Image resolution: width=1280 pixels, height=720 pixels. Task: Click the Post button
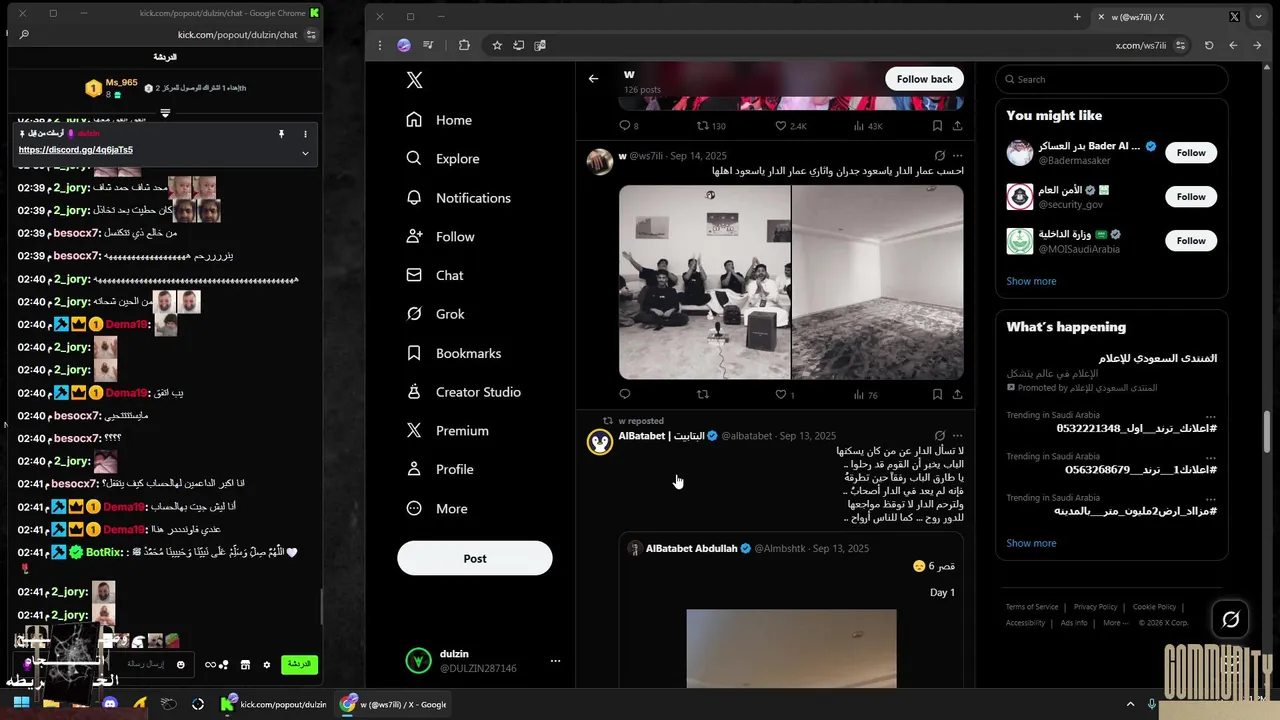tap(475, 558)
